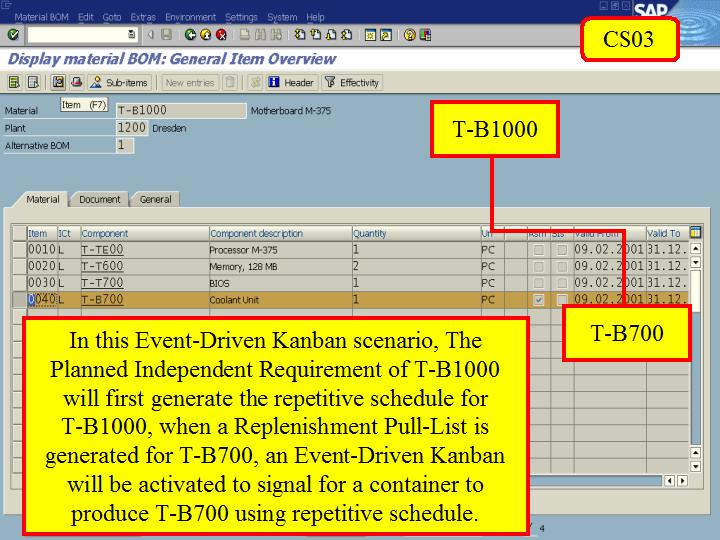720x540 pixels.
Task: Click the grayed-out Save disk icon
Action: tap(166, 34)
